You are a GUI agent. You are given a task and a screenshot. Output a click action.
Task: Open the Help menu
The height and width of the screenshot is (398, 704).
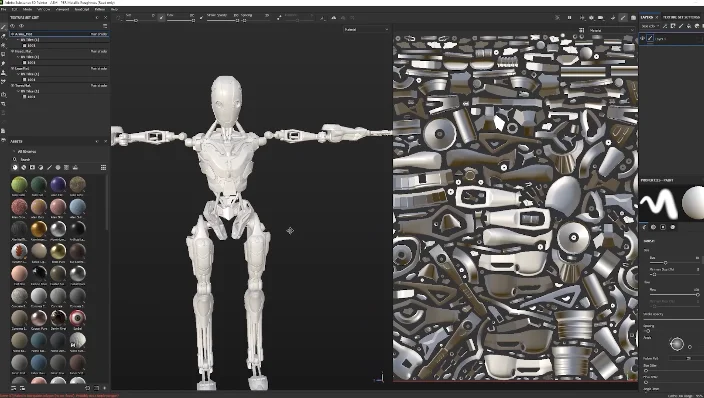(114, 9)
